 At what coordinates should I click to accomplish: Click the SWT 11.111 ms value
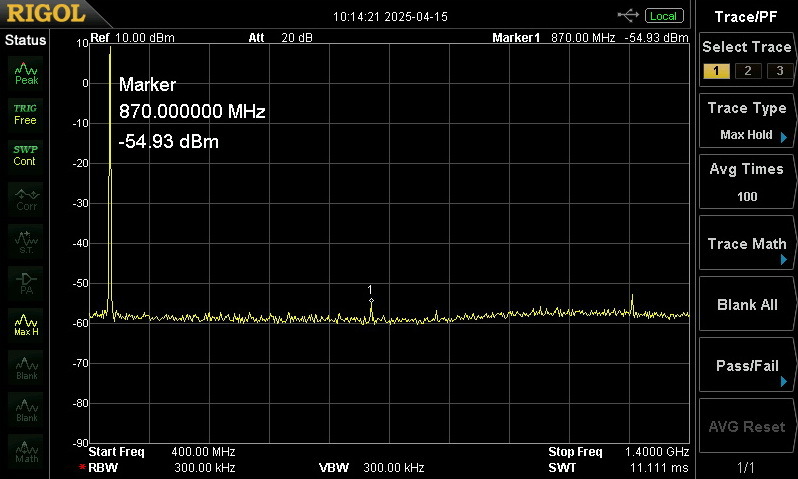point(659,467)
